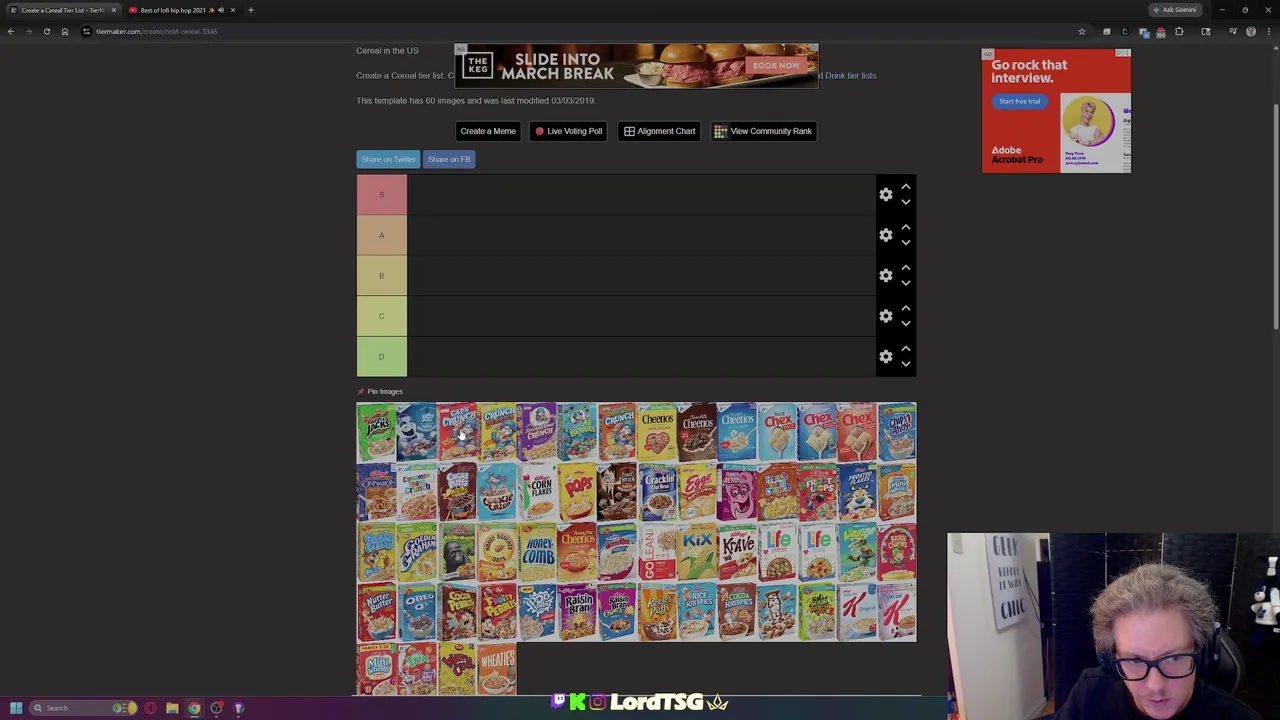Image resolution: width=1280 pixels, height=720 pixels.
Task: Move S tier row down with arrow
Action: click(906, 203)
